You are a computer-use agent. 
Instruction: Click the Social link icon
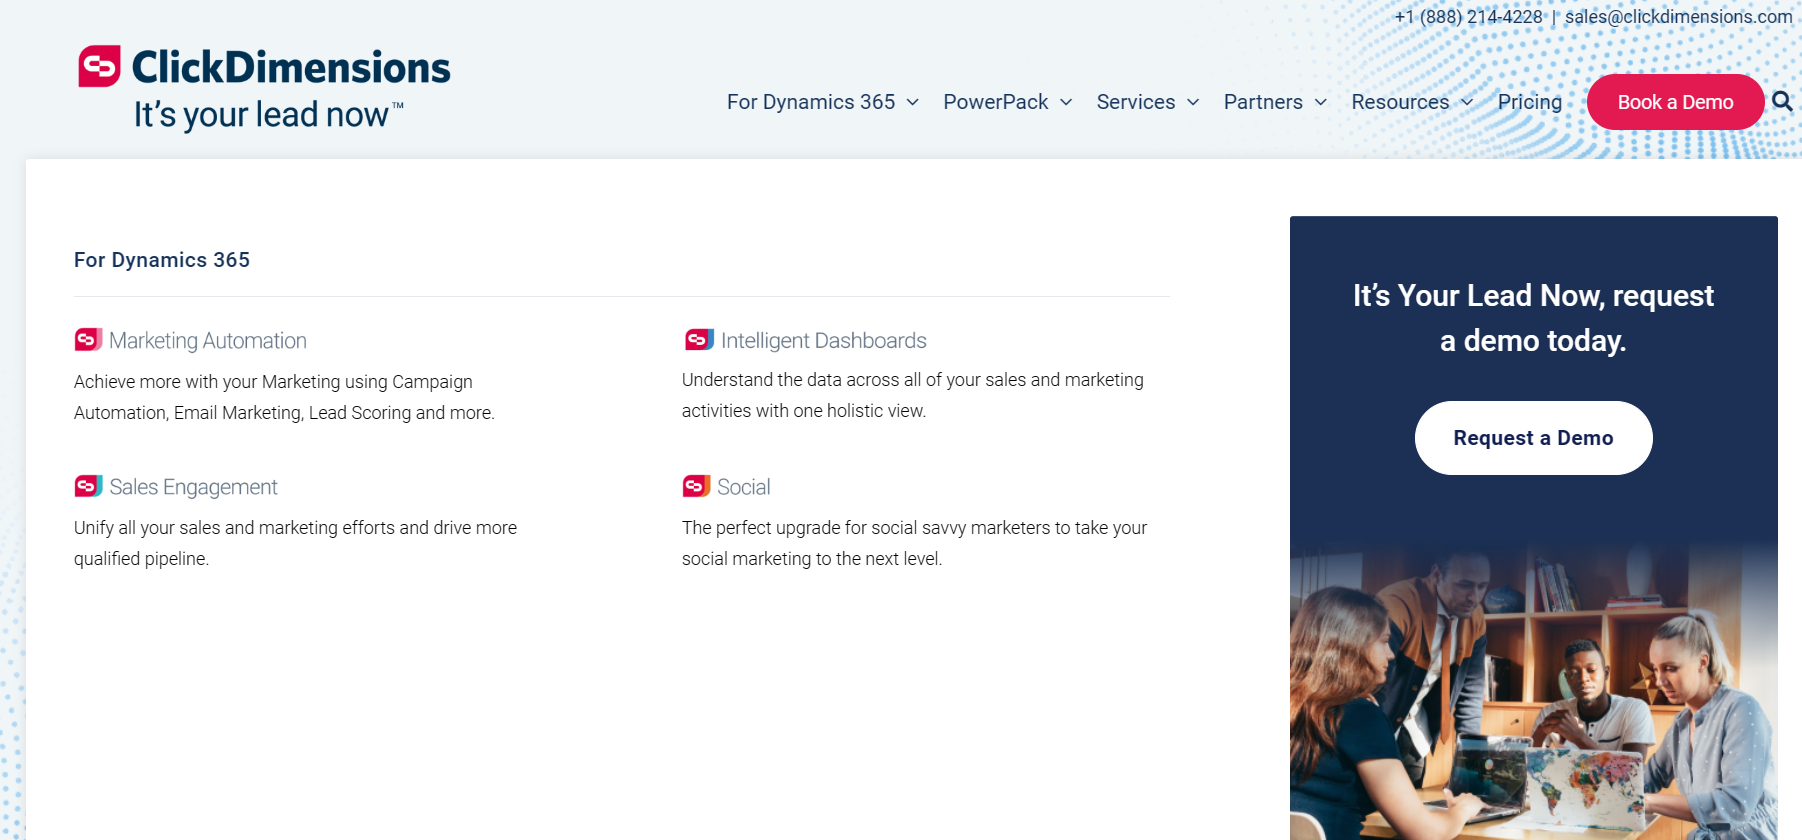tap(696, 486)
